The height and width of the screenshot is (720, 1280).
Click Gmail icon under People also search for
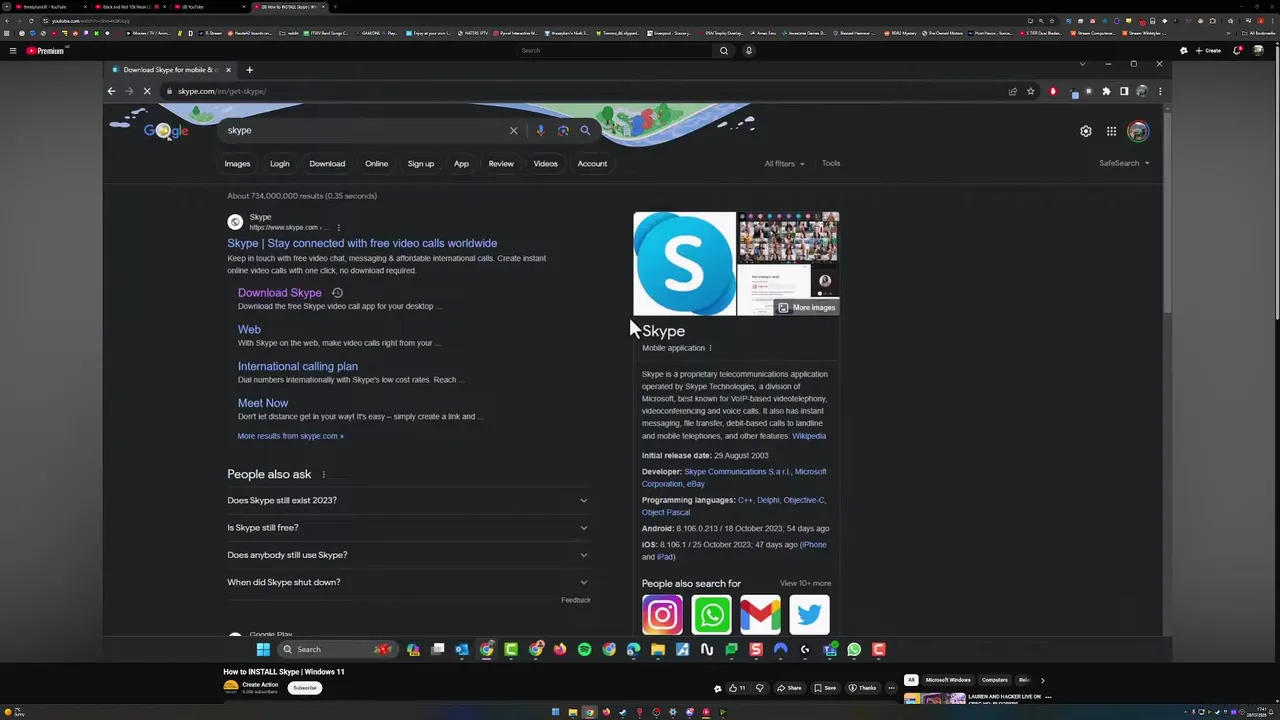coord(760,615)
